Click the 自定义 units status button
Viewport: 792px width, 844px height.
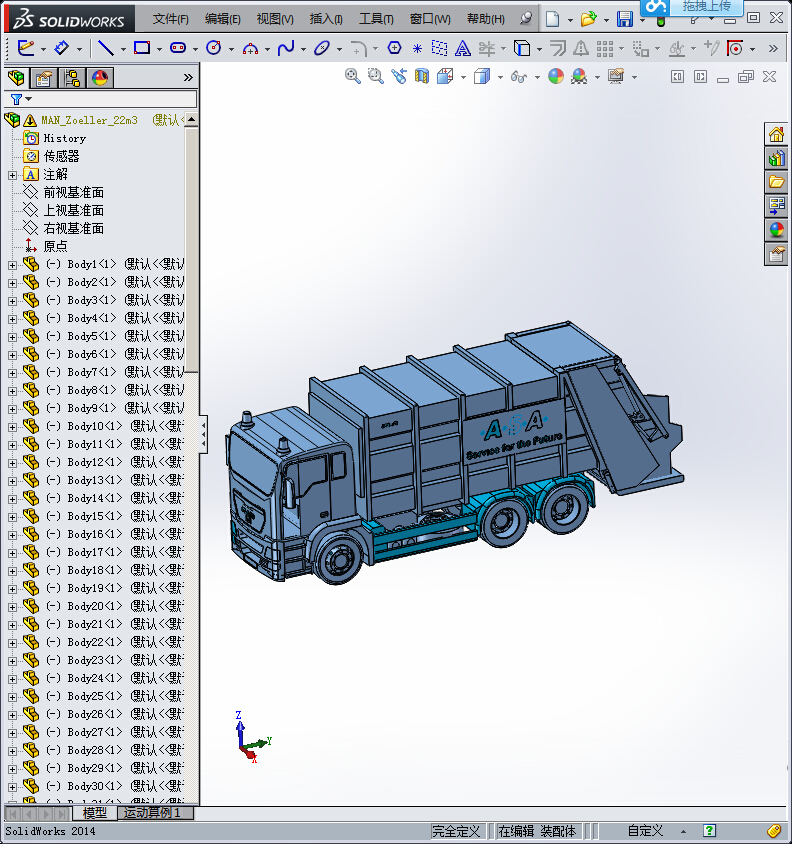point(645,831)
